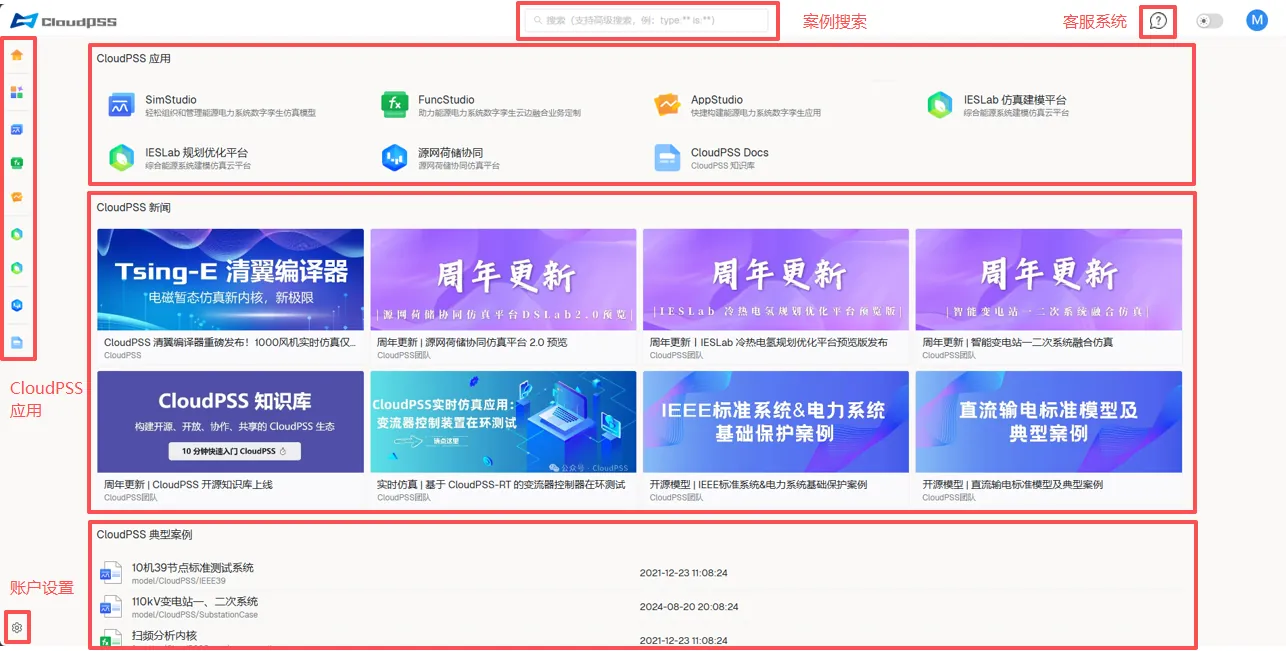Open case 110kV变电站一、二次系统
Screen dimensions: 1286x651
tap(195, 602)
